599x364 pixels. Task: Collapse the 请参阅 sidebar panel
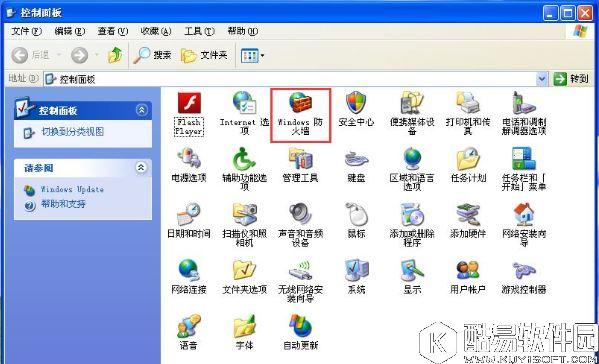pyautogui.click(x=141, y=167)
